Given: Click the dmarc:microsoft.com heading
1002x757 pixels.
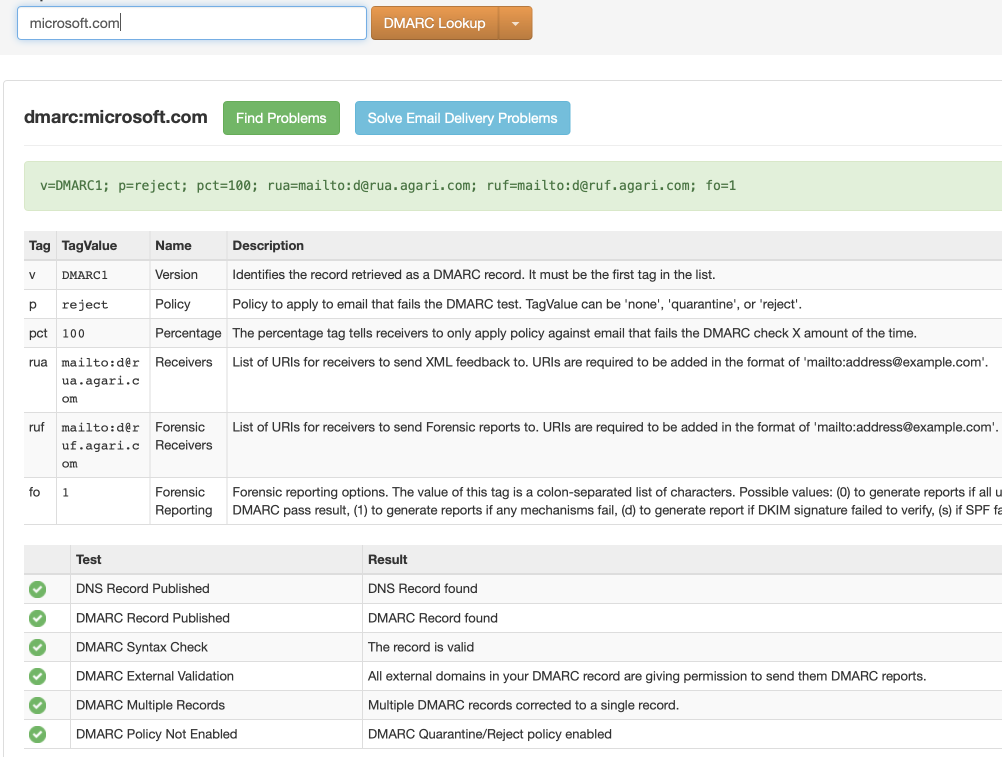Looking at the screenshot, I should [x=116, y=117].
